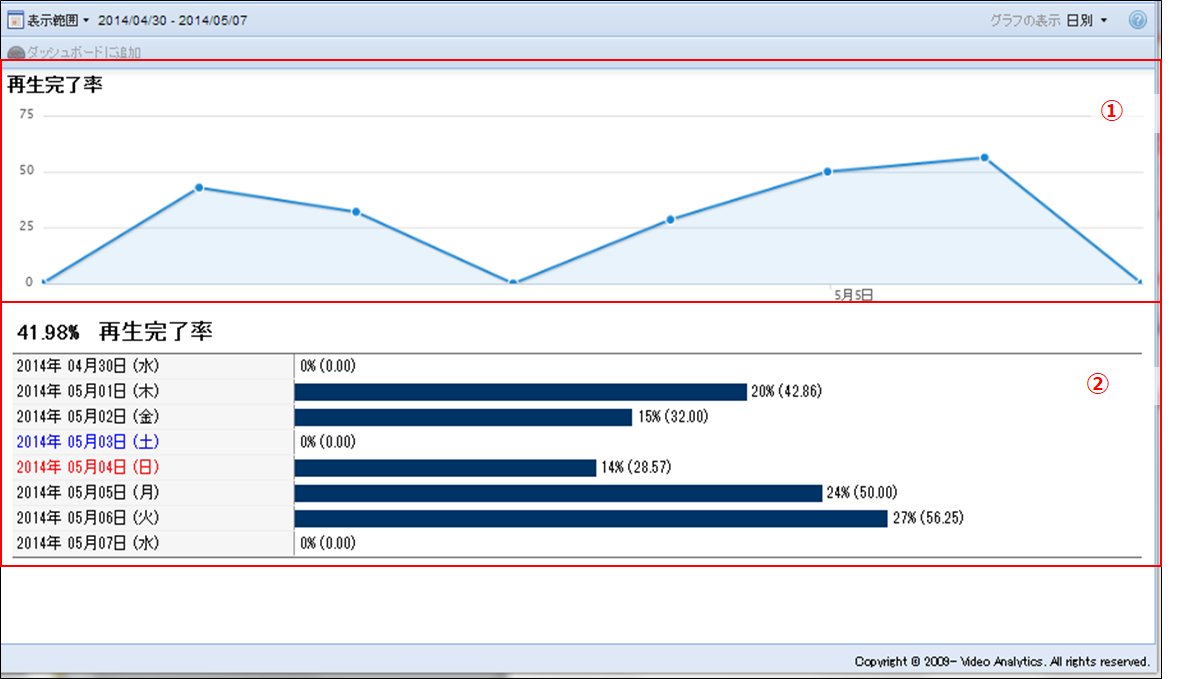The image size is (1189, 679).
Task: Click the 14% (28.57) bar for 05月04日
Action: pyautogui.click(x=445, y=467)
